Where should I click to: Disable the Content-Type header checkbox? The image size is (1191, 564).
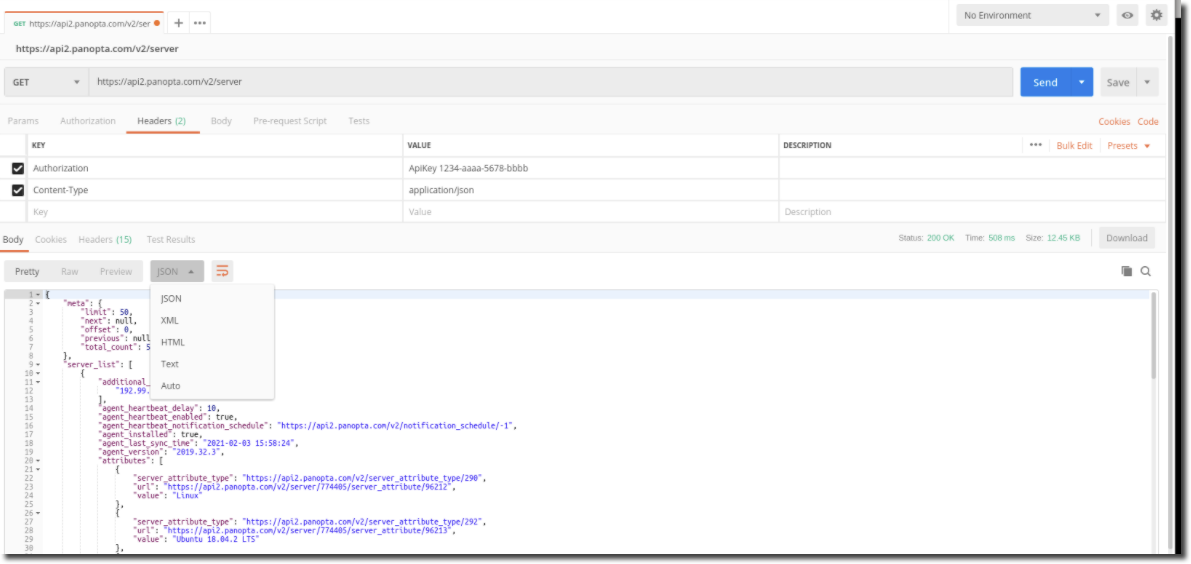18,190
